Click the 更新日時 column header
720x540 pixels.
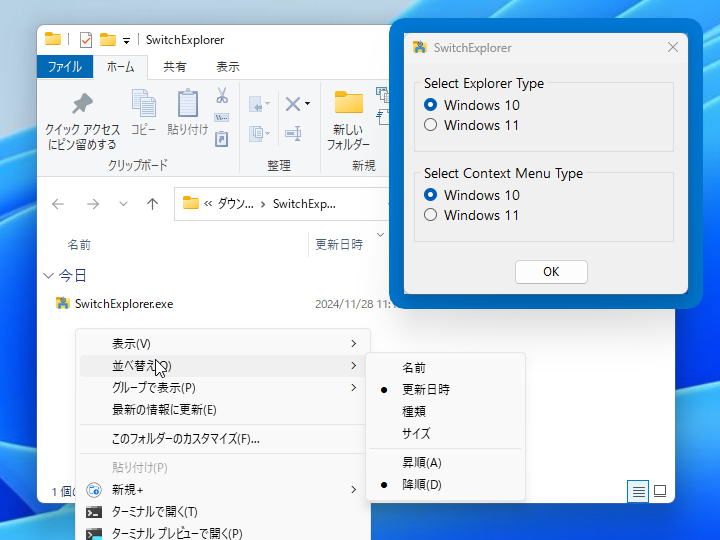[339, 245]
